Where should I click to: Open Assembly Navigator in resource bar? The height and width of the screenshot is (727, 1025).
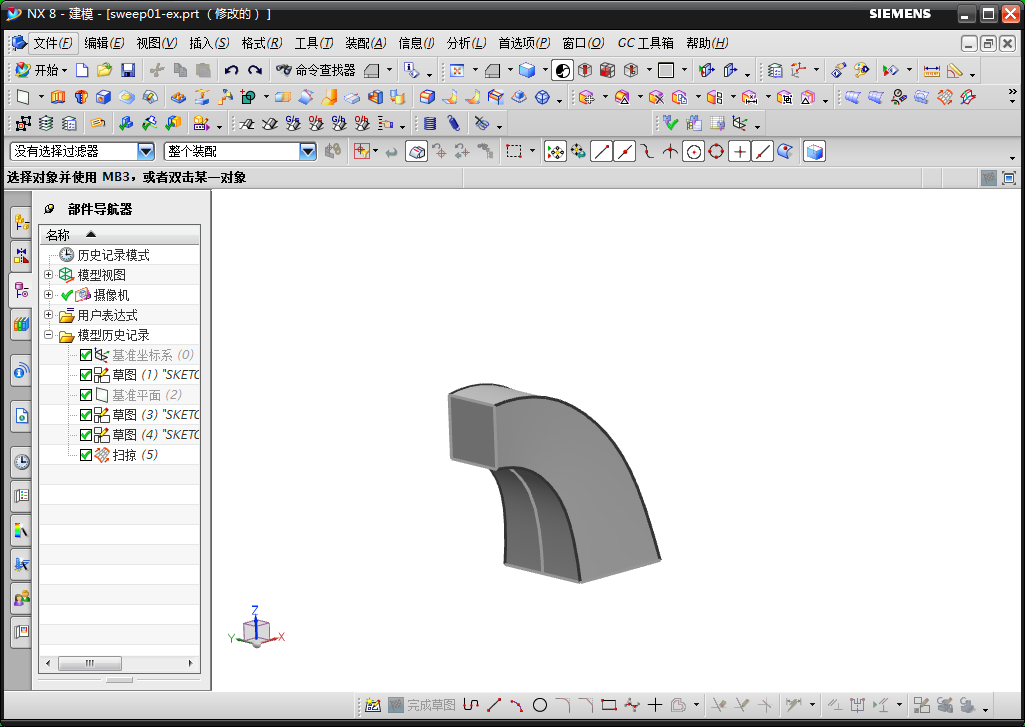tap(22, 222)
